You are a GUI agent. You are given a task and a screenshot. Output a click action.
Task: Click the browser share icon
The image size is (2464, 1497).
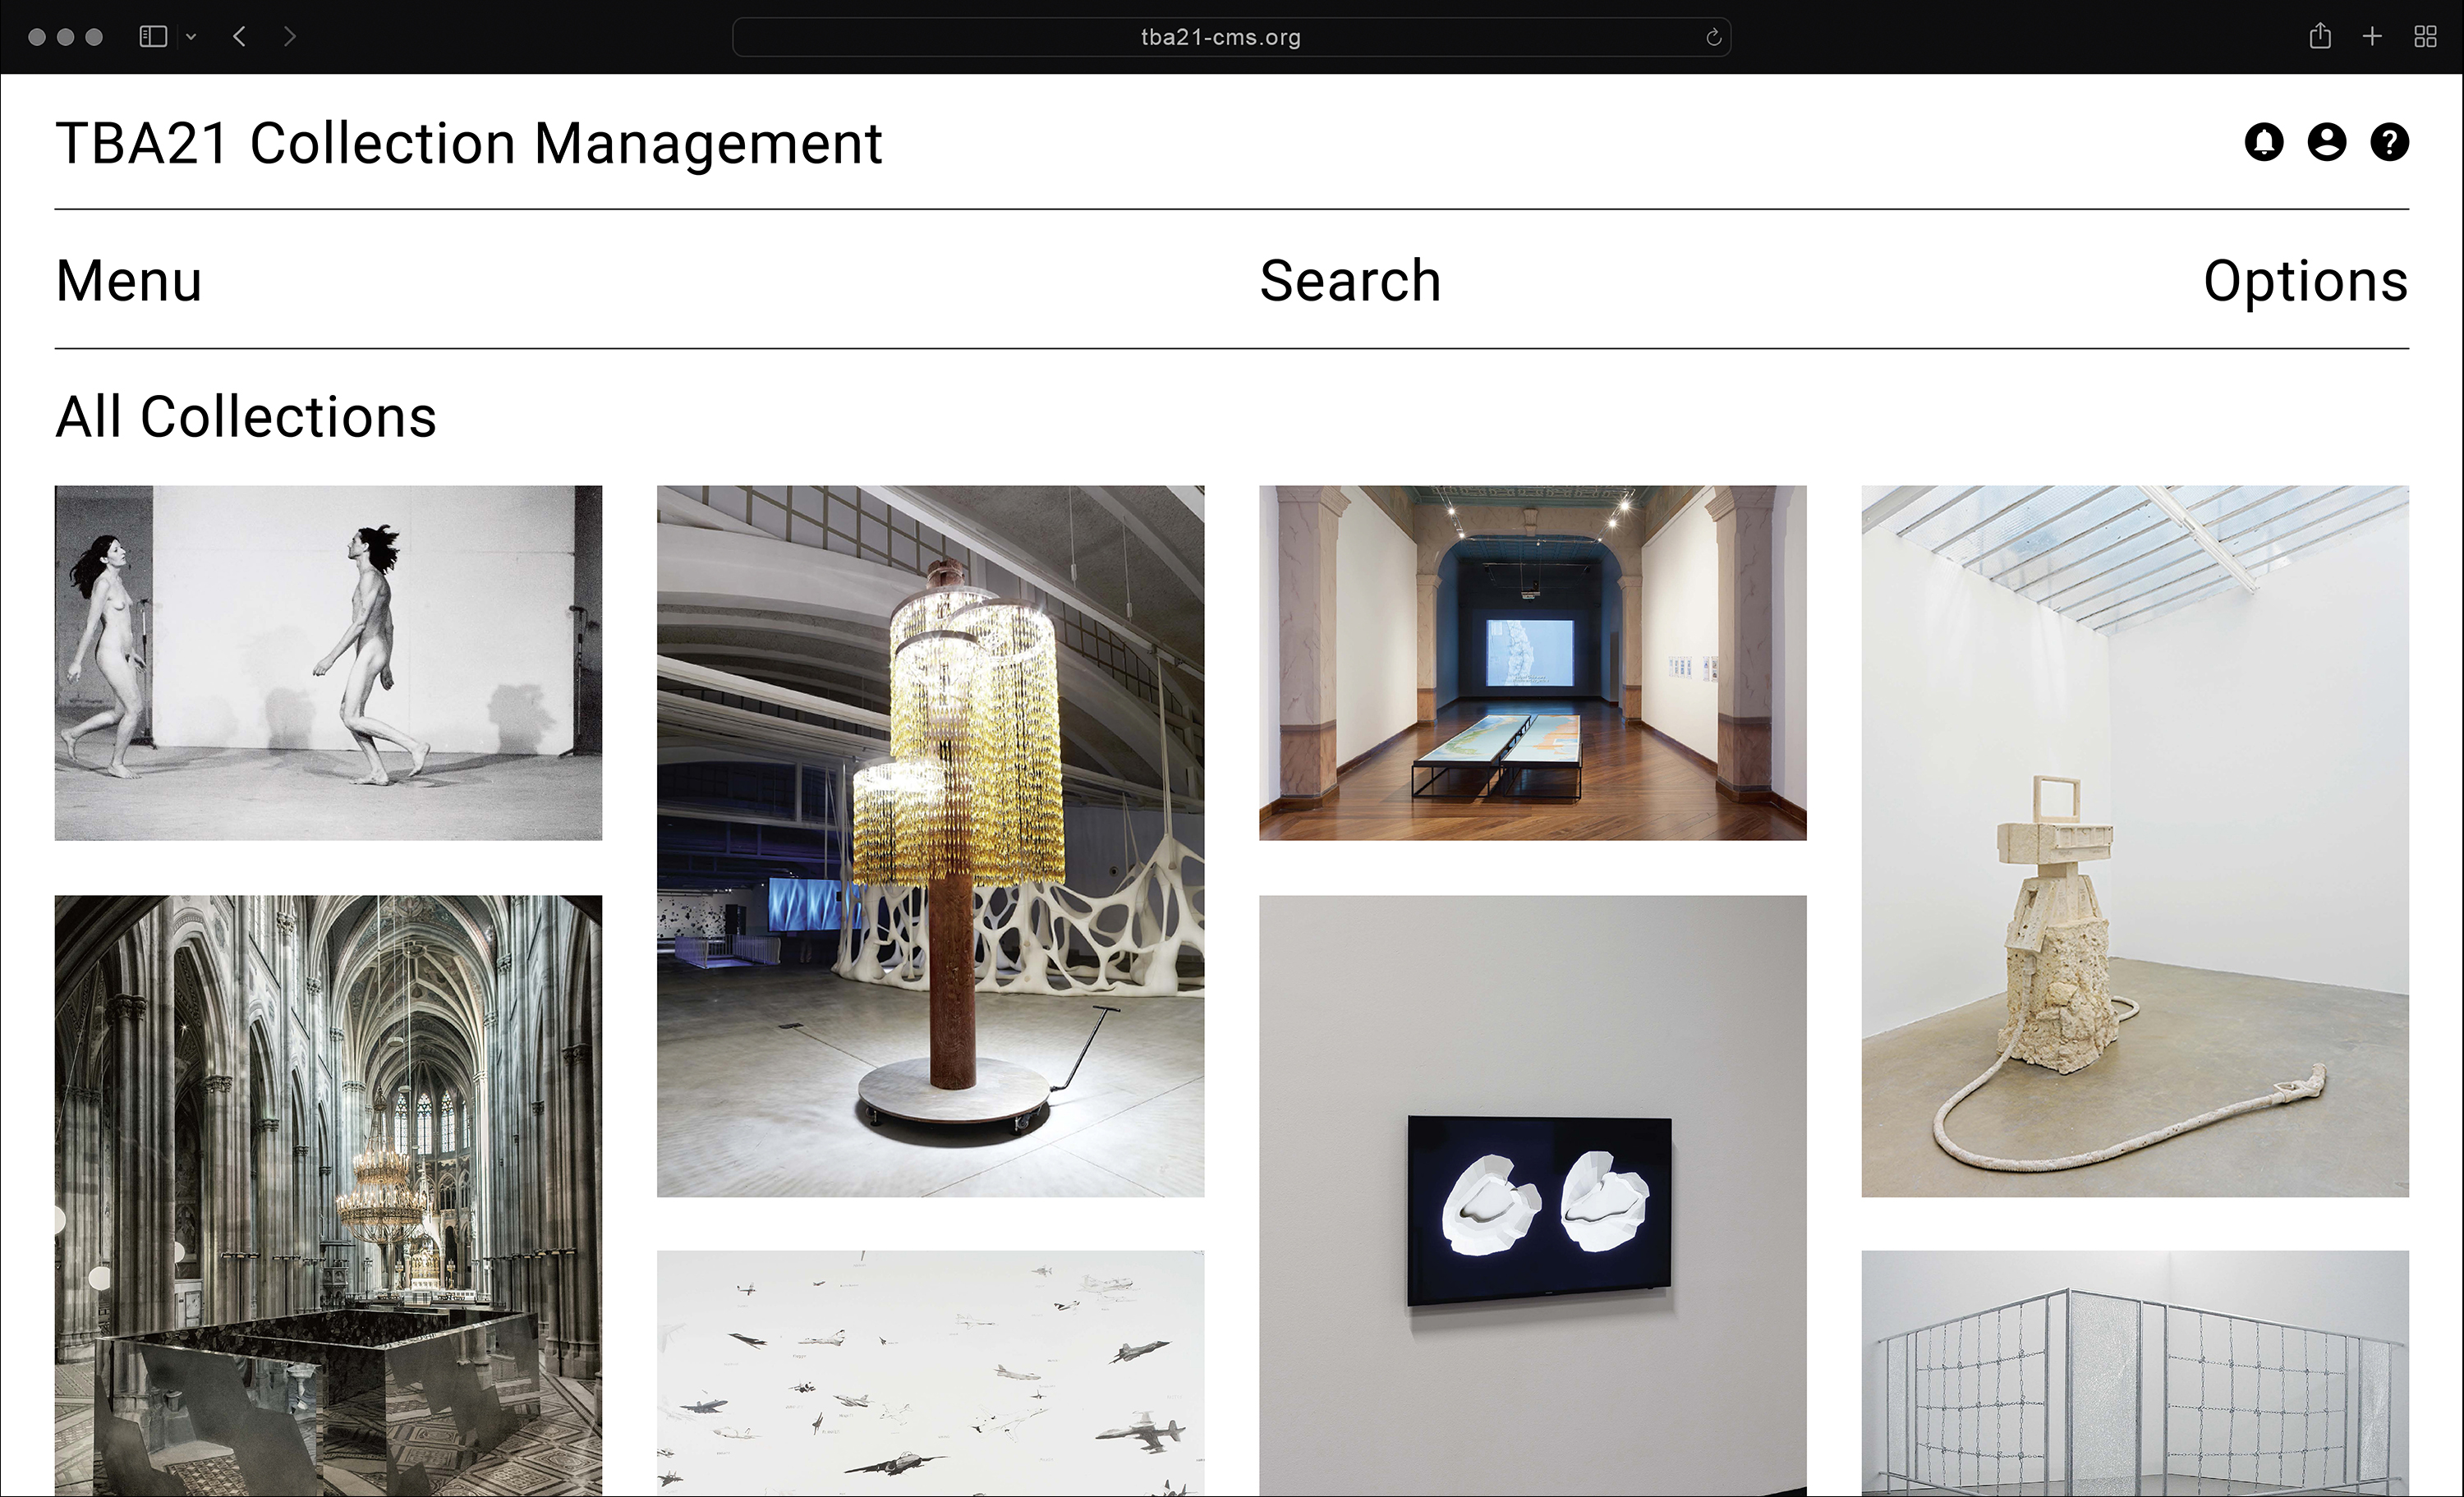point(2321,36)
